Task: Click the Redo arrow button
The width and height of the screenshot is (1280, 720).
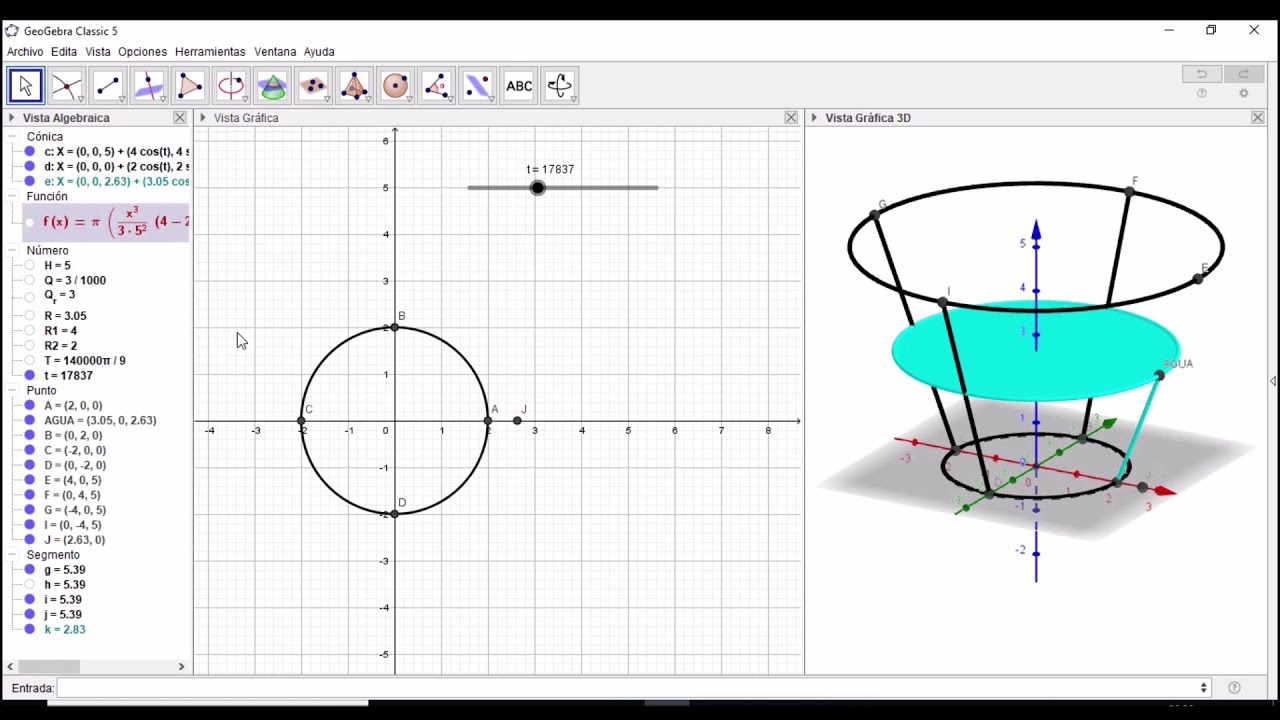Action: click(1244, 73)
